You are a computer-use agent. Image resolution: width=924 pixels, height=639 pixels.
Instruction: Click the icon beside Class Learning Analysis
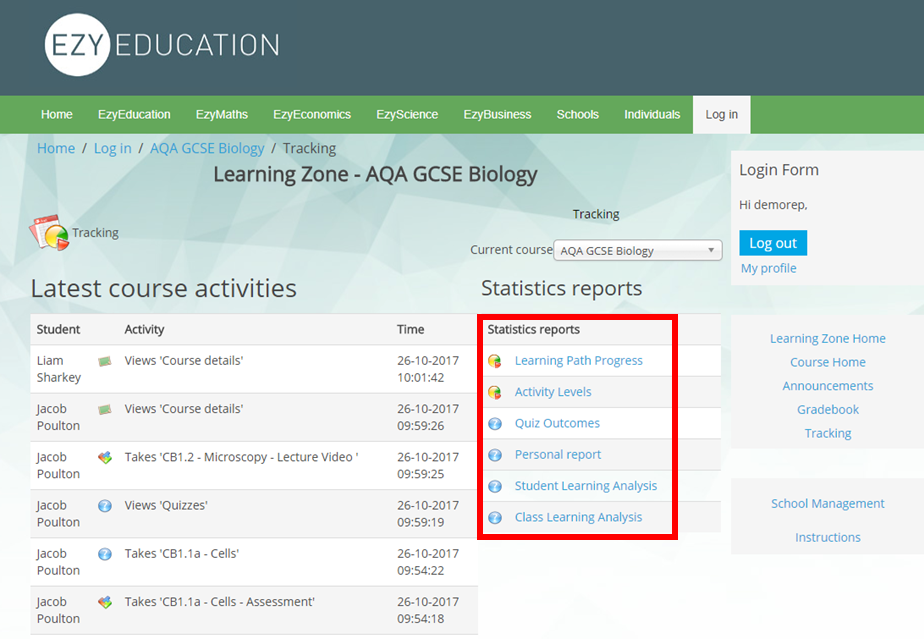(495, 517)
